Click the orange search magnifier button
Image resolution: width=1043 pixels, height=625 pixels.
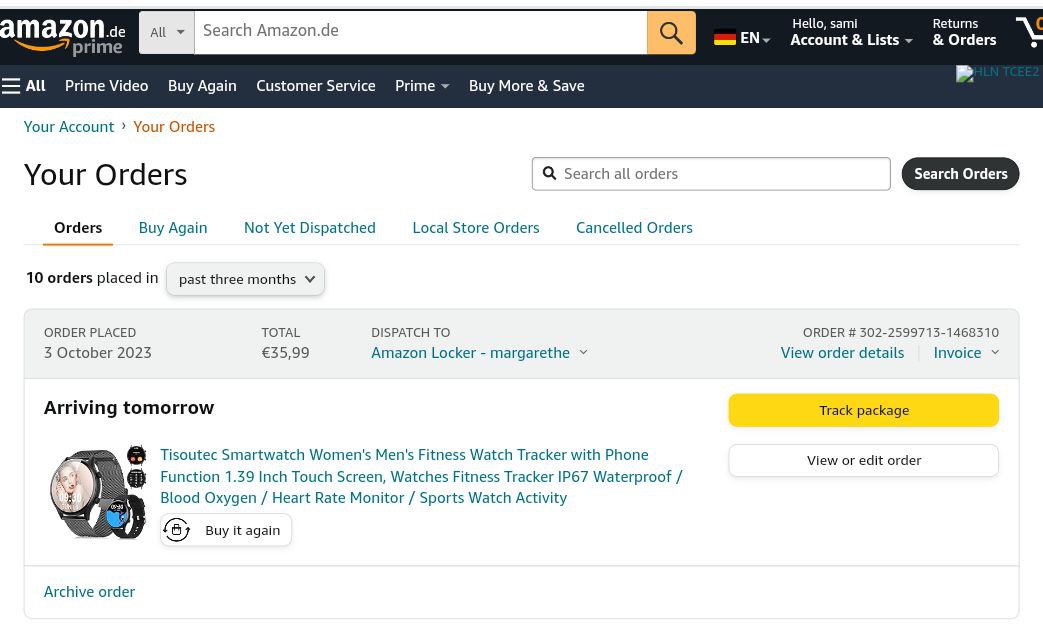click(670, 32)
